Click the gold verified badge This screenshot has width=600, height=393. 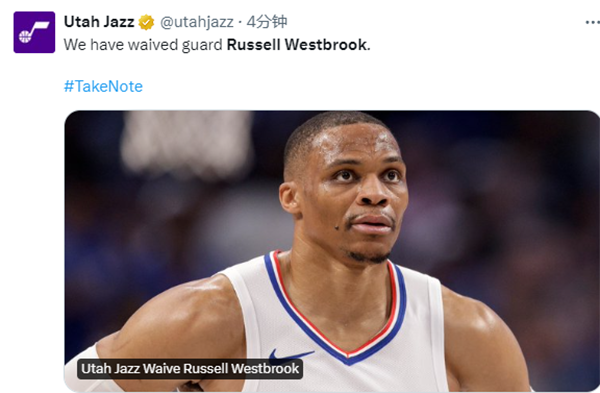tap(146, 22)
